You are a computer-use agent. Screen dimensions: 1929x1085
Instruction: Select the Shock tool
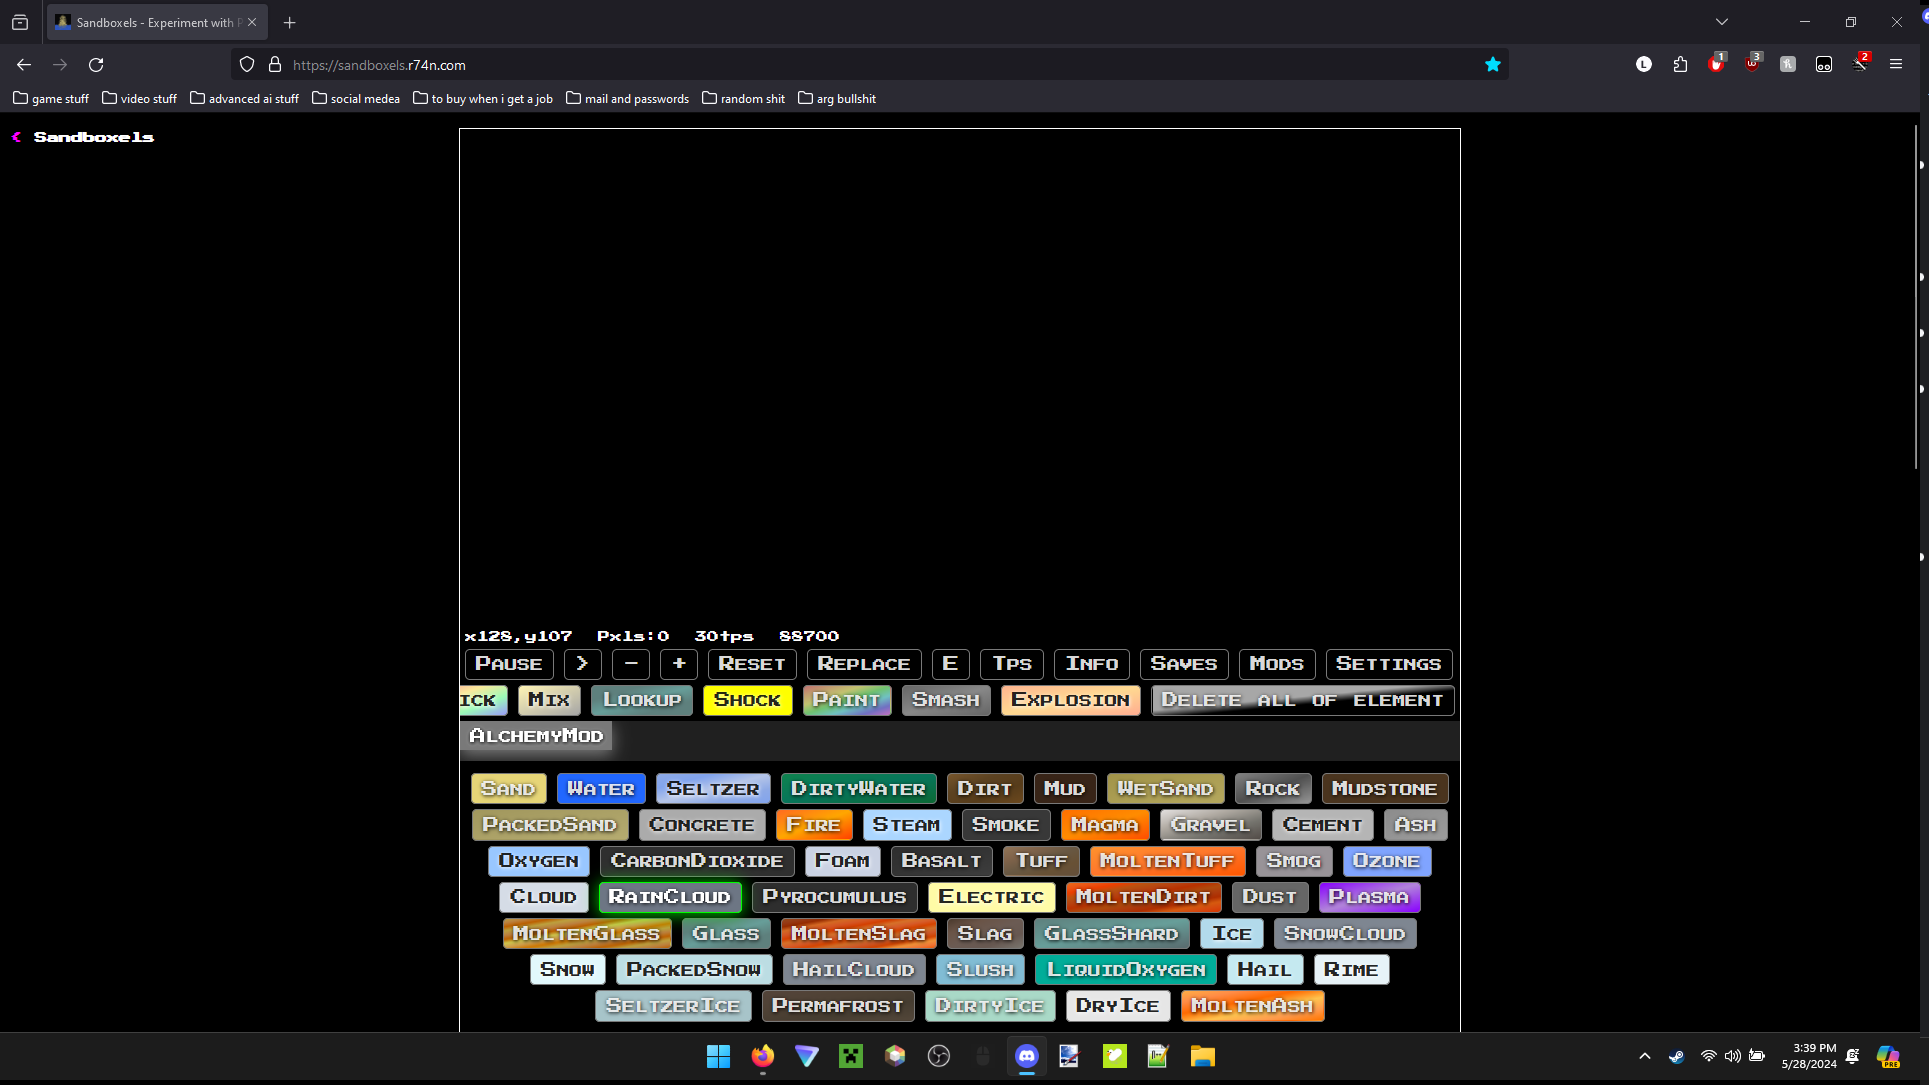click(747, 700)
